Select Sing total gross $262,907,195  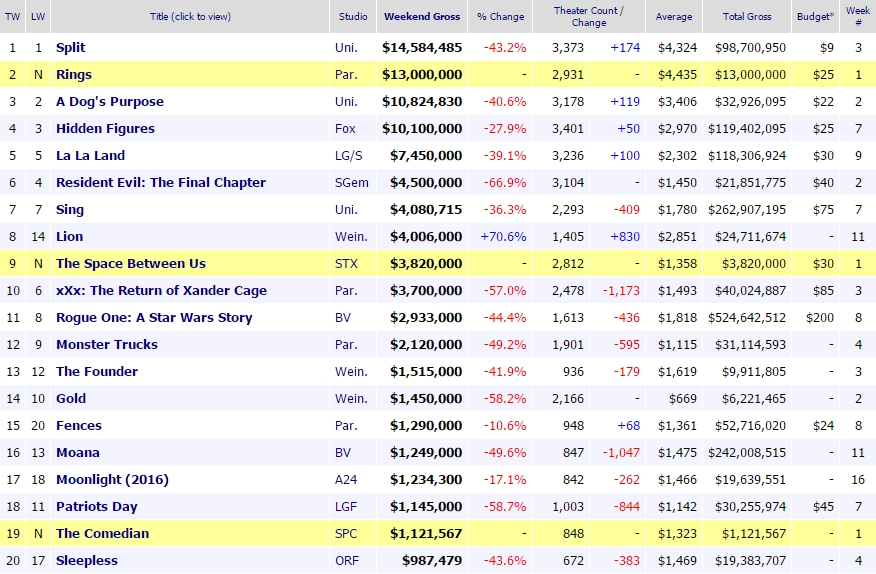[747, 210]
